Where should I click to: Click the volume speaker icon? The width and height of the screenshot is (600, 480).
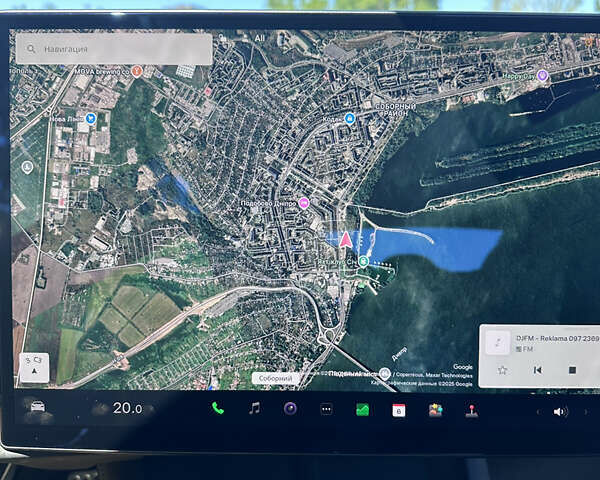click(x=559, y=411)
